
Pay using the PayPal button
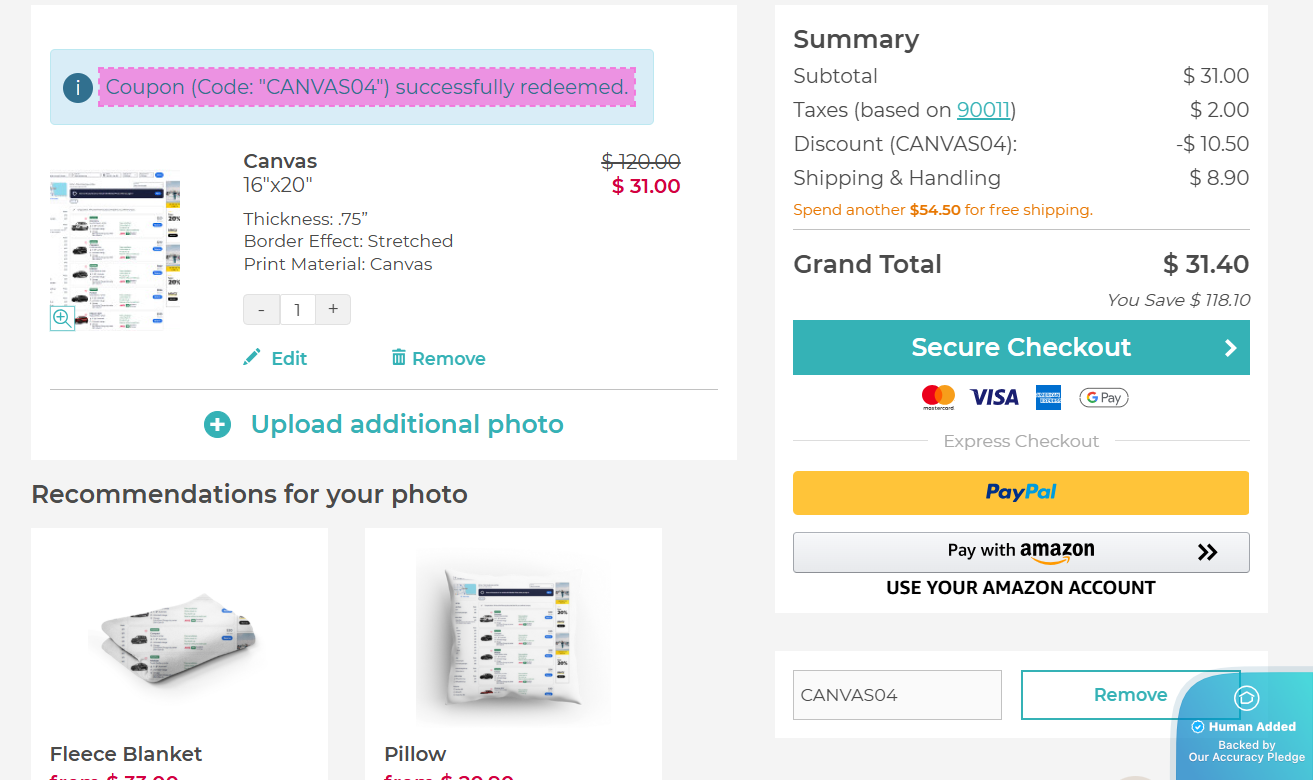(x=1021, y=493)
